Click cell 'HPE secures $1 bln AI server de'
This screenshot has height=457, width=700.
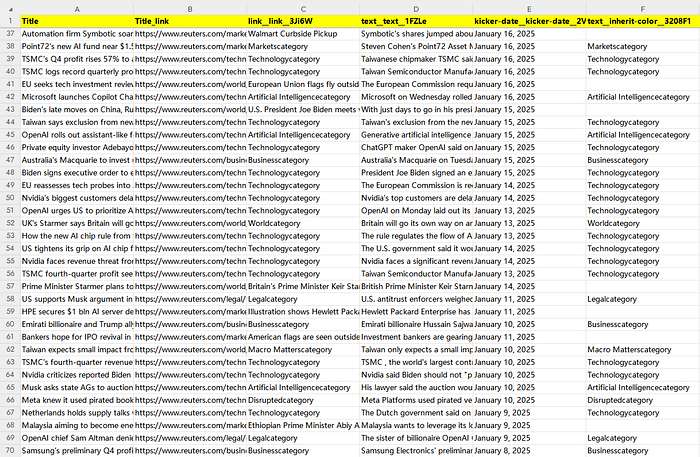point(77,312)
